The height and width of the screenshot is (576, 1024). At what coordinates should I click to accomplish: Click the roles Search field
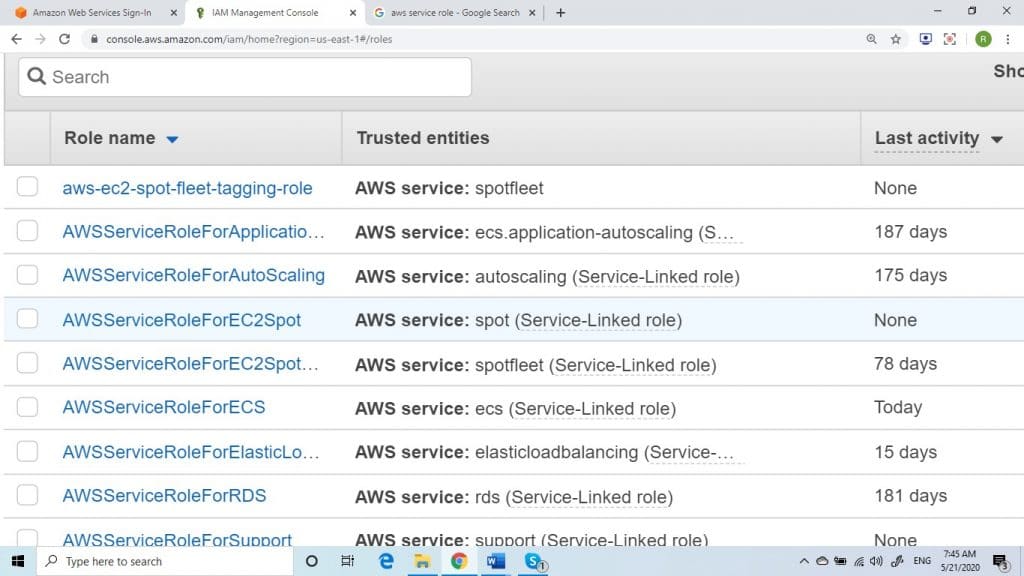[245, 77]
